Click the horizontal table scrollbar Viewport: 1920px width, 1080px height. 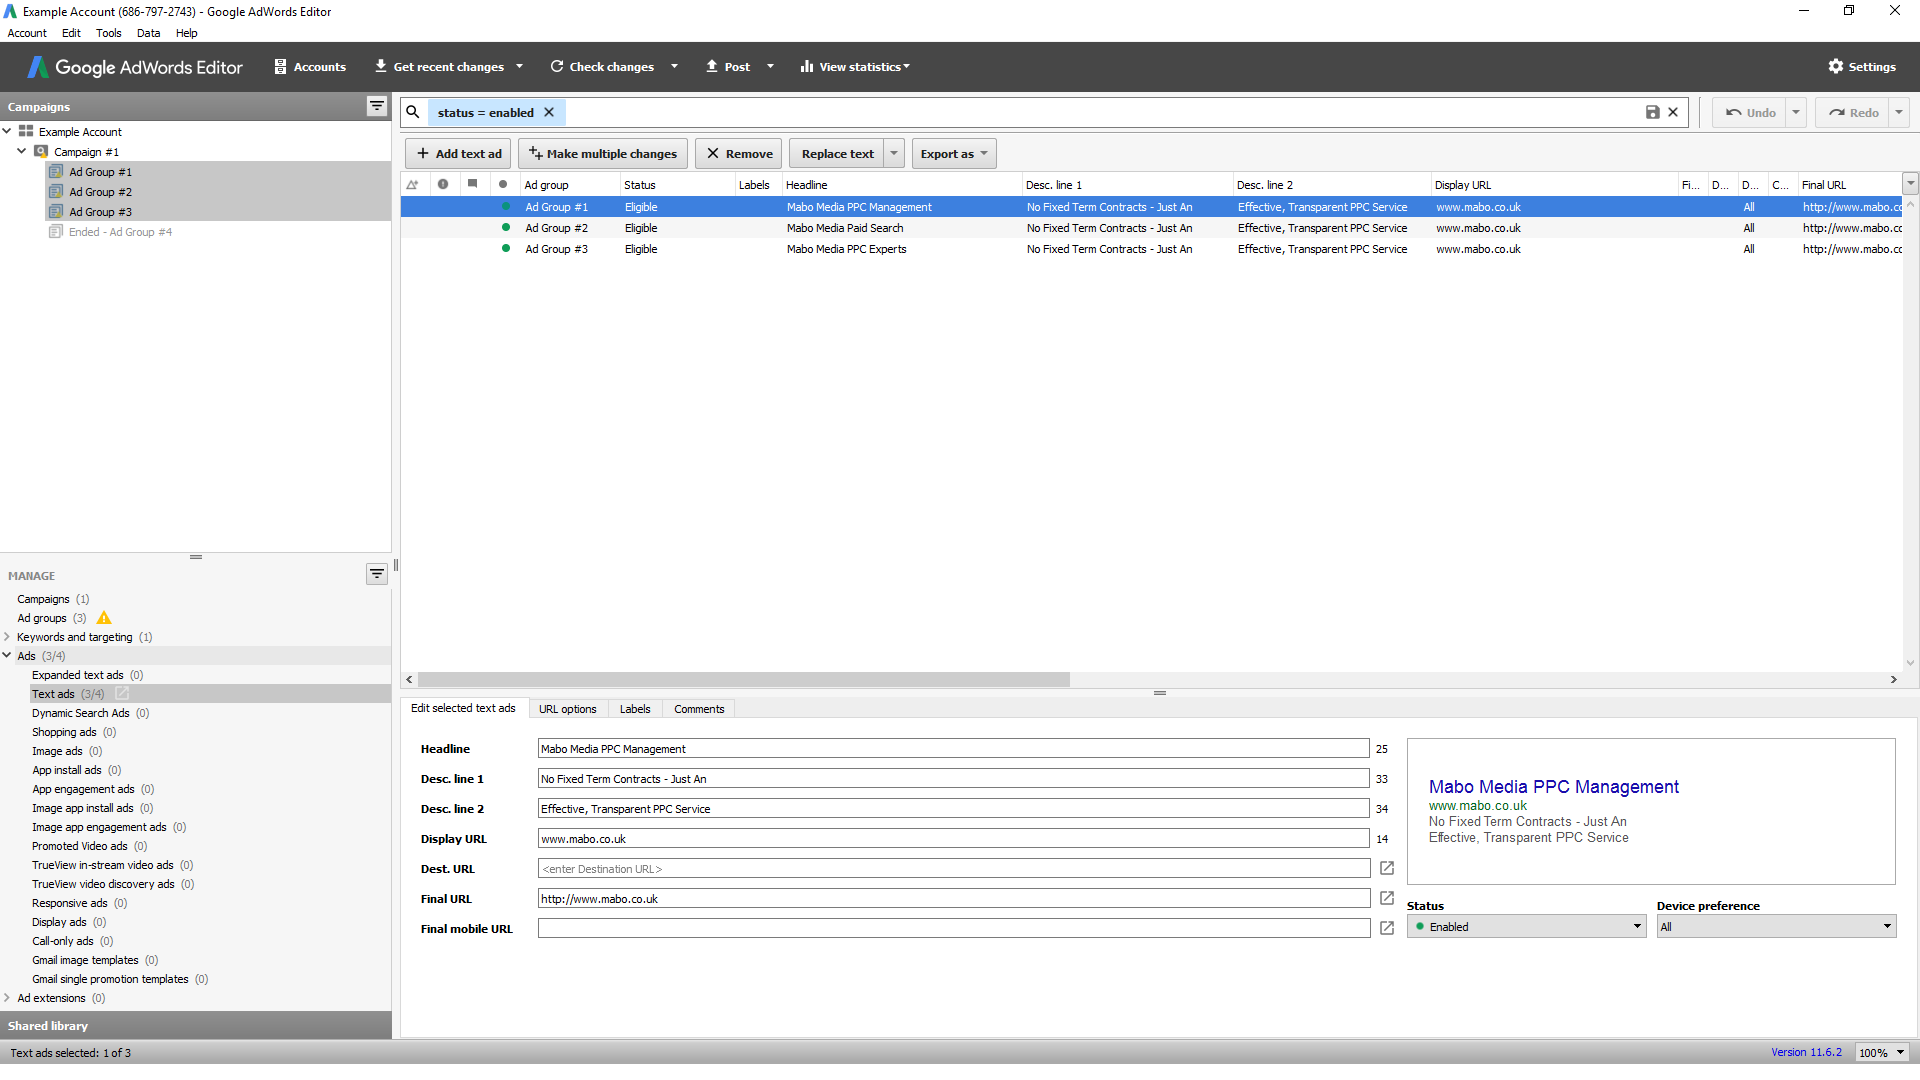(744, 679)
